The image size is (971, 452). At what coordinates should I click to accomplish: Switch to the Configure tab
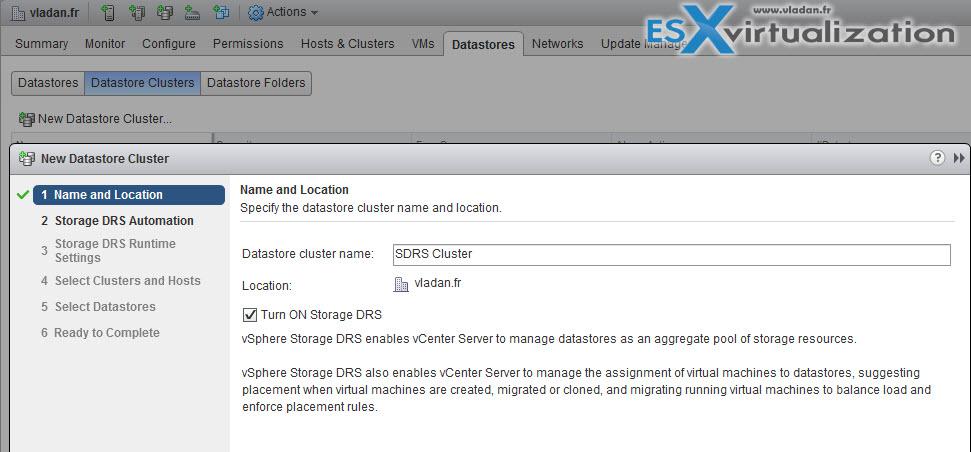[169, 44]
